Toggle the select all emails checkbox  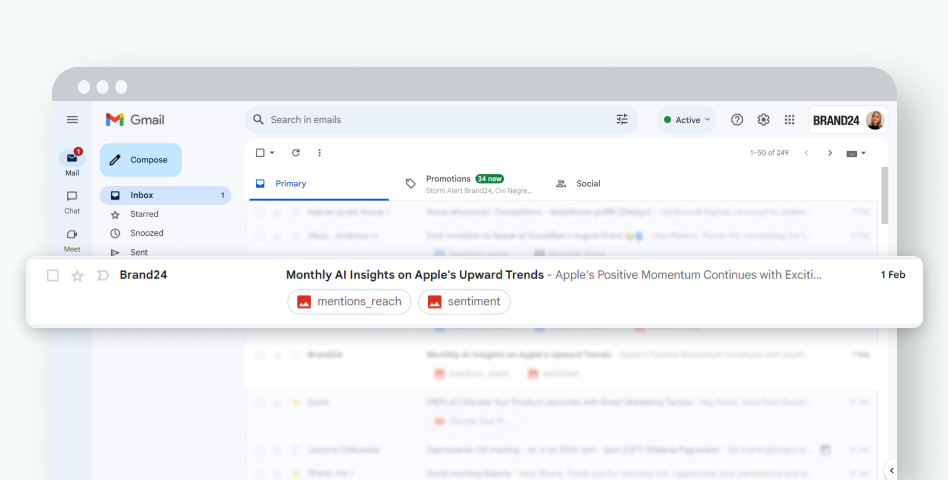[260, 153]
